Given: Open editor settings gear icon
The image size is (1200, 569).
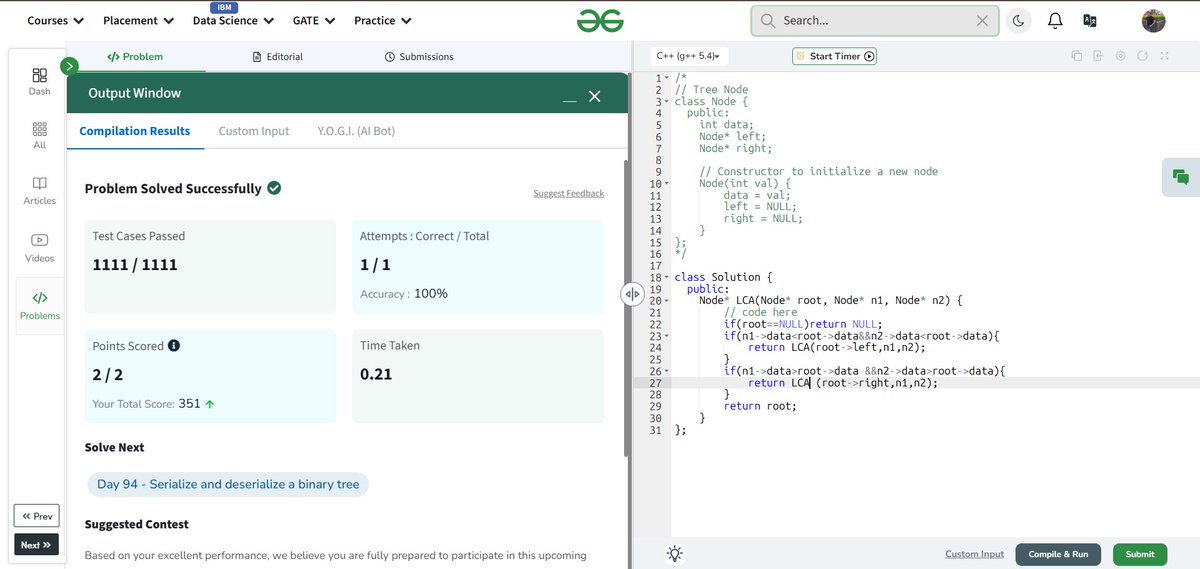Looking at the screenshot, I should tap(1120, 56).
